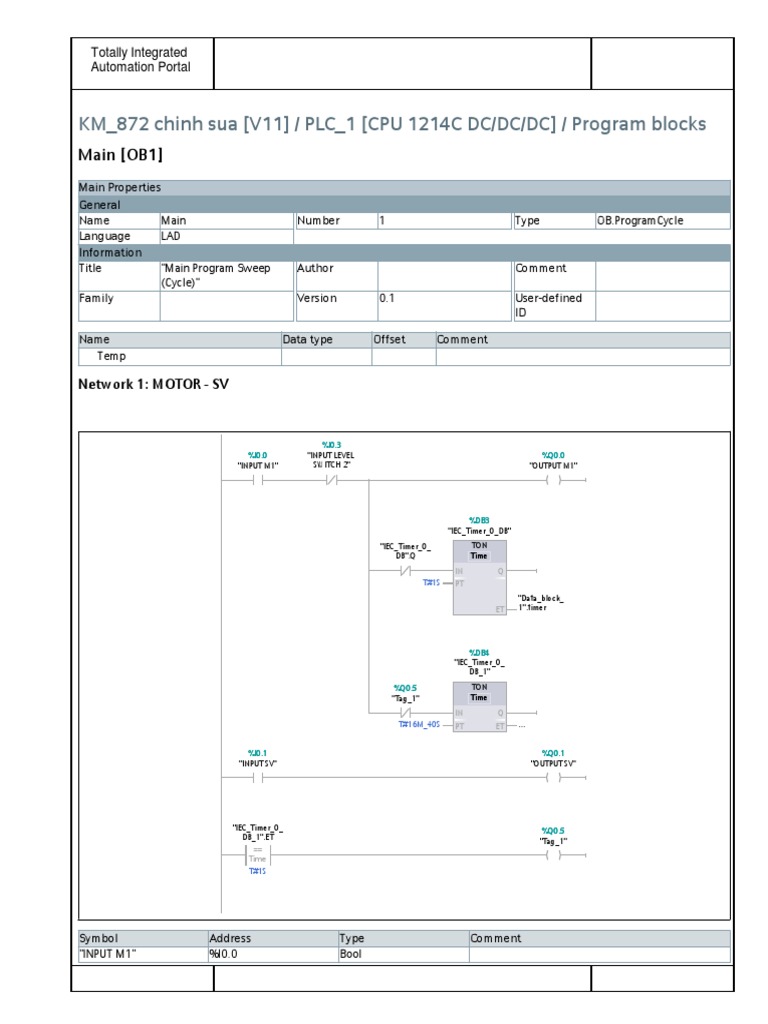Click the normally open contact labeled "INPUT M1"
768x1024 pixels.
click(257, 481)
